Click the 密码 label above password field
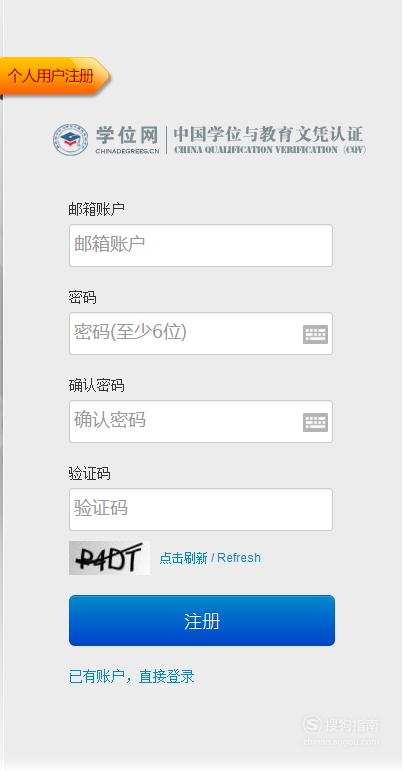The width and height of the screenshot is (403, 771). 83,297
